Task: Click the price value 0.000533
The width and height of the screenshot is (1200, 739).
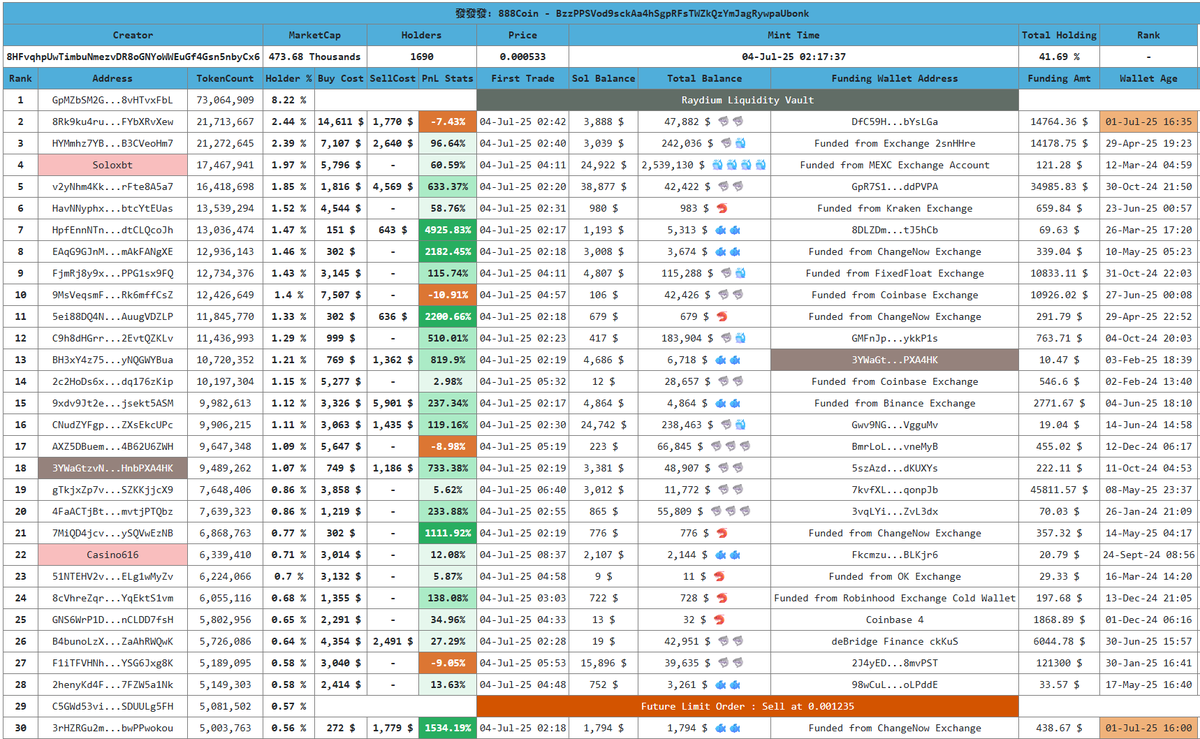Action: coord(523,57)
